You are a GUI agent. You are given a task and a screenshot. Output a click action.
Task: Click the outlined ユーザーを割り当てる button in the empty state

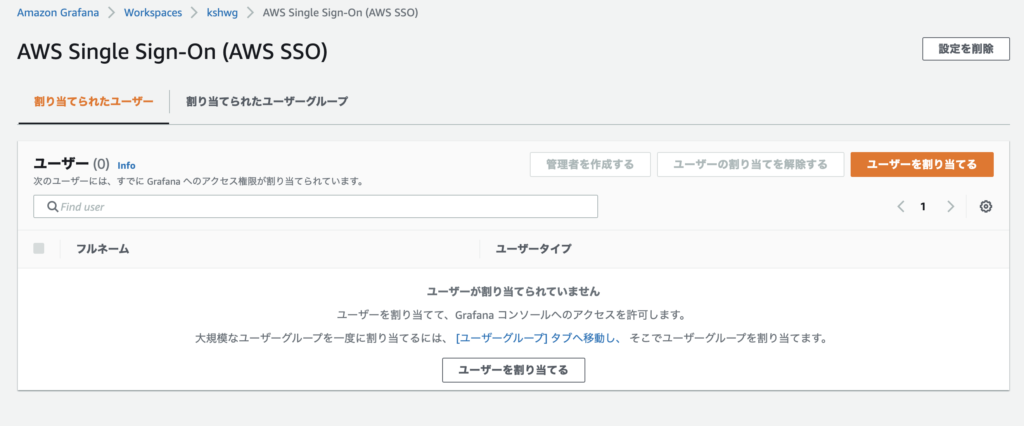pos(513,370)
